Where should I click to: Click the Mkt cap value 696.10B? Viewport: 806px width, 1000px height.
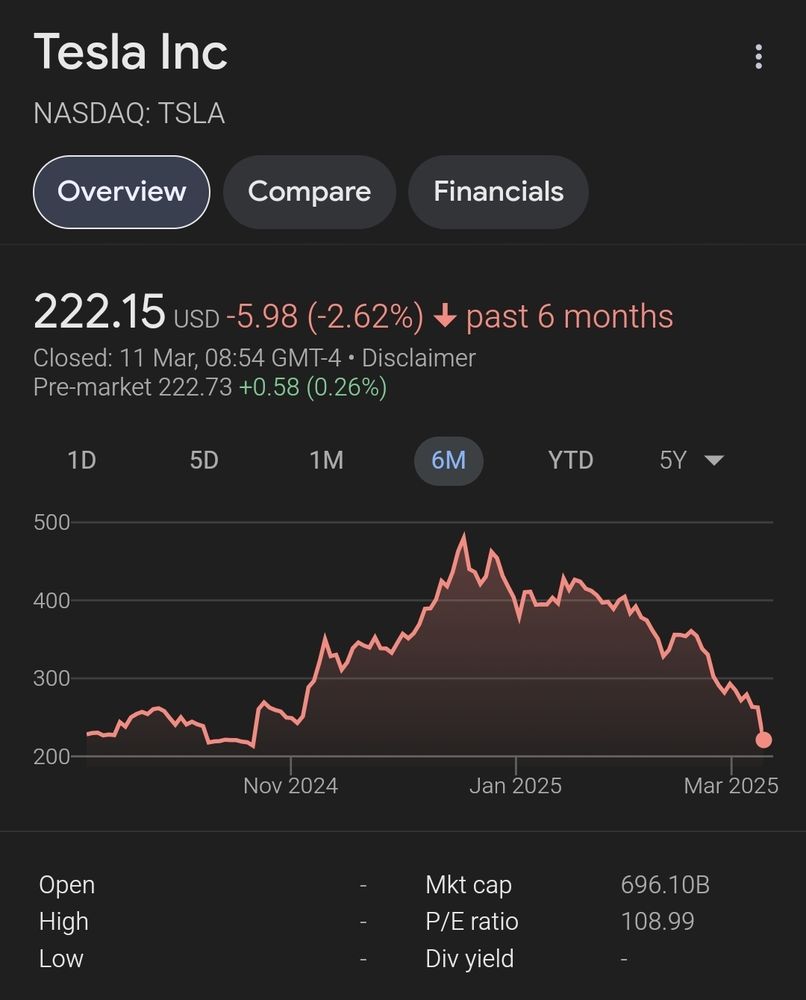[x=665, y=885]
